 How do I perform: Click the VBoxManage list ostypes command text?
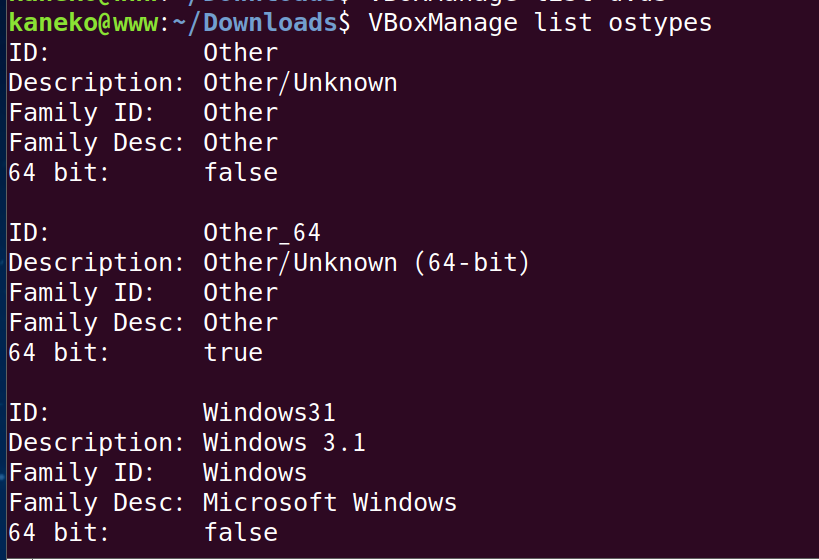tap(540, 23)
